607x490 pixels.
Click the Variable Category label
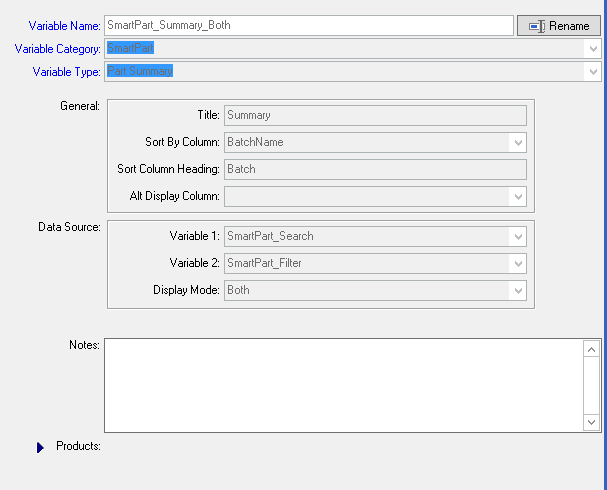(57, 49)
